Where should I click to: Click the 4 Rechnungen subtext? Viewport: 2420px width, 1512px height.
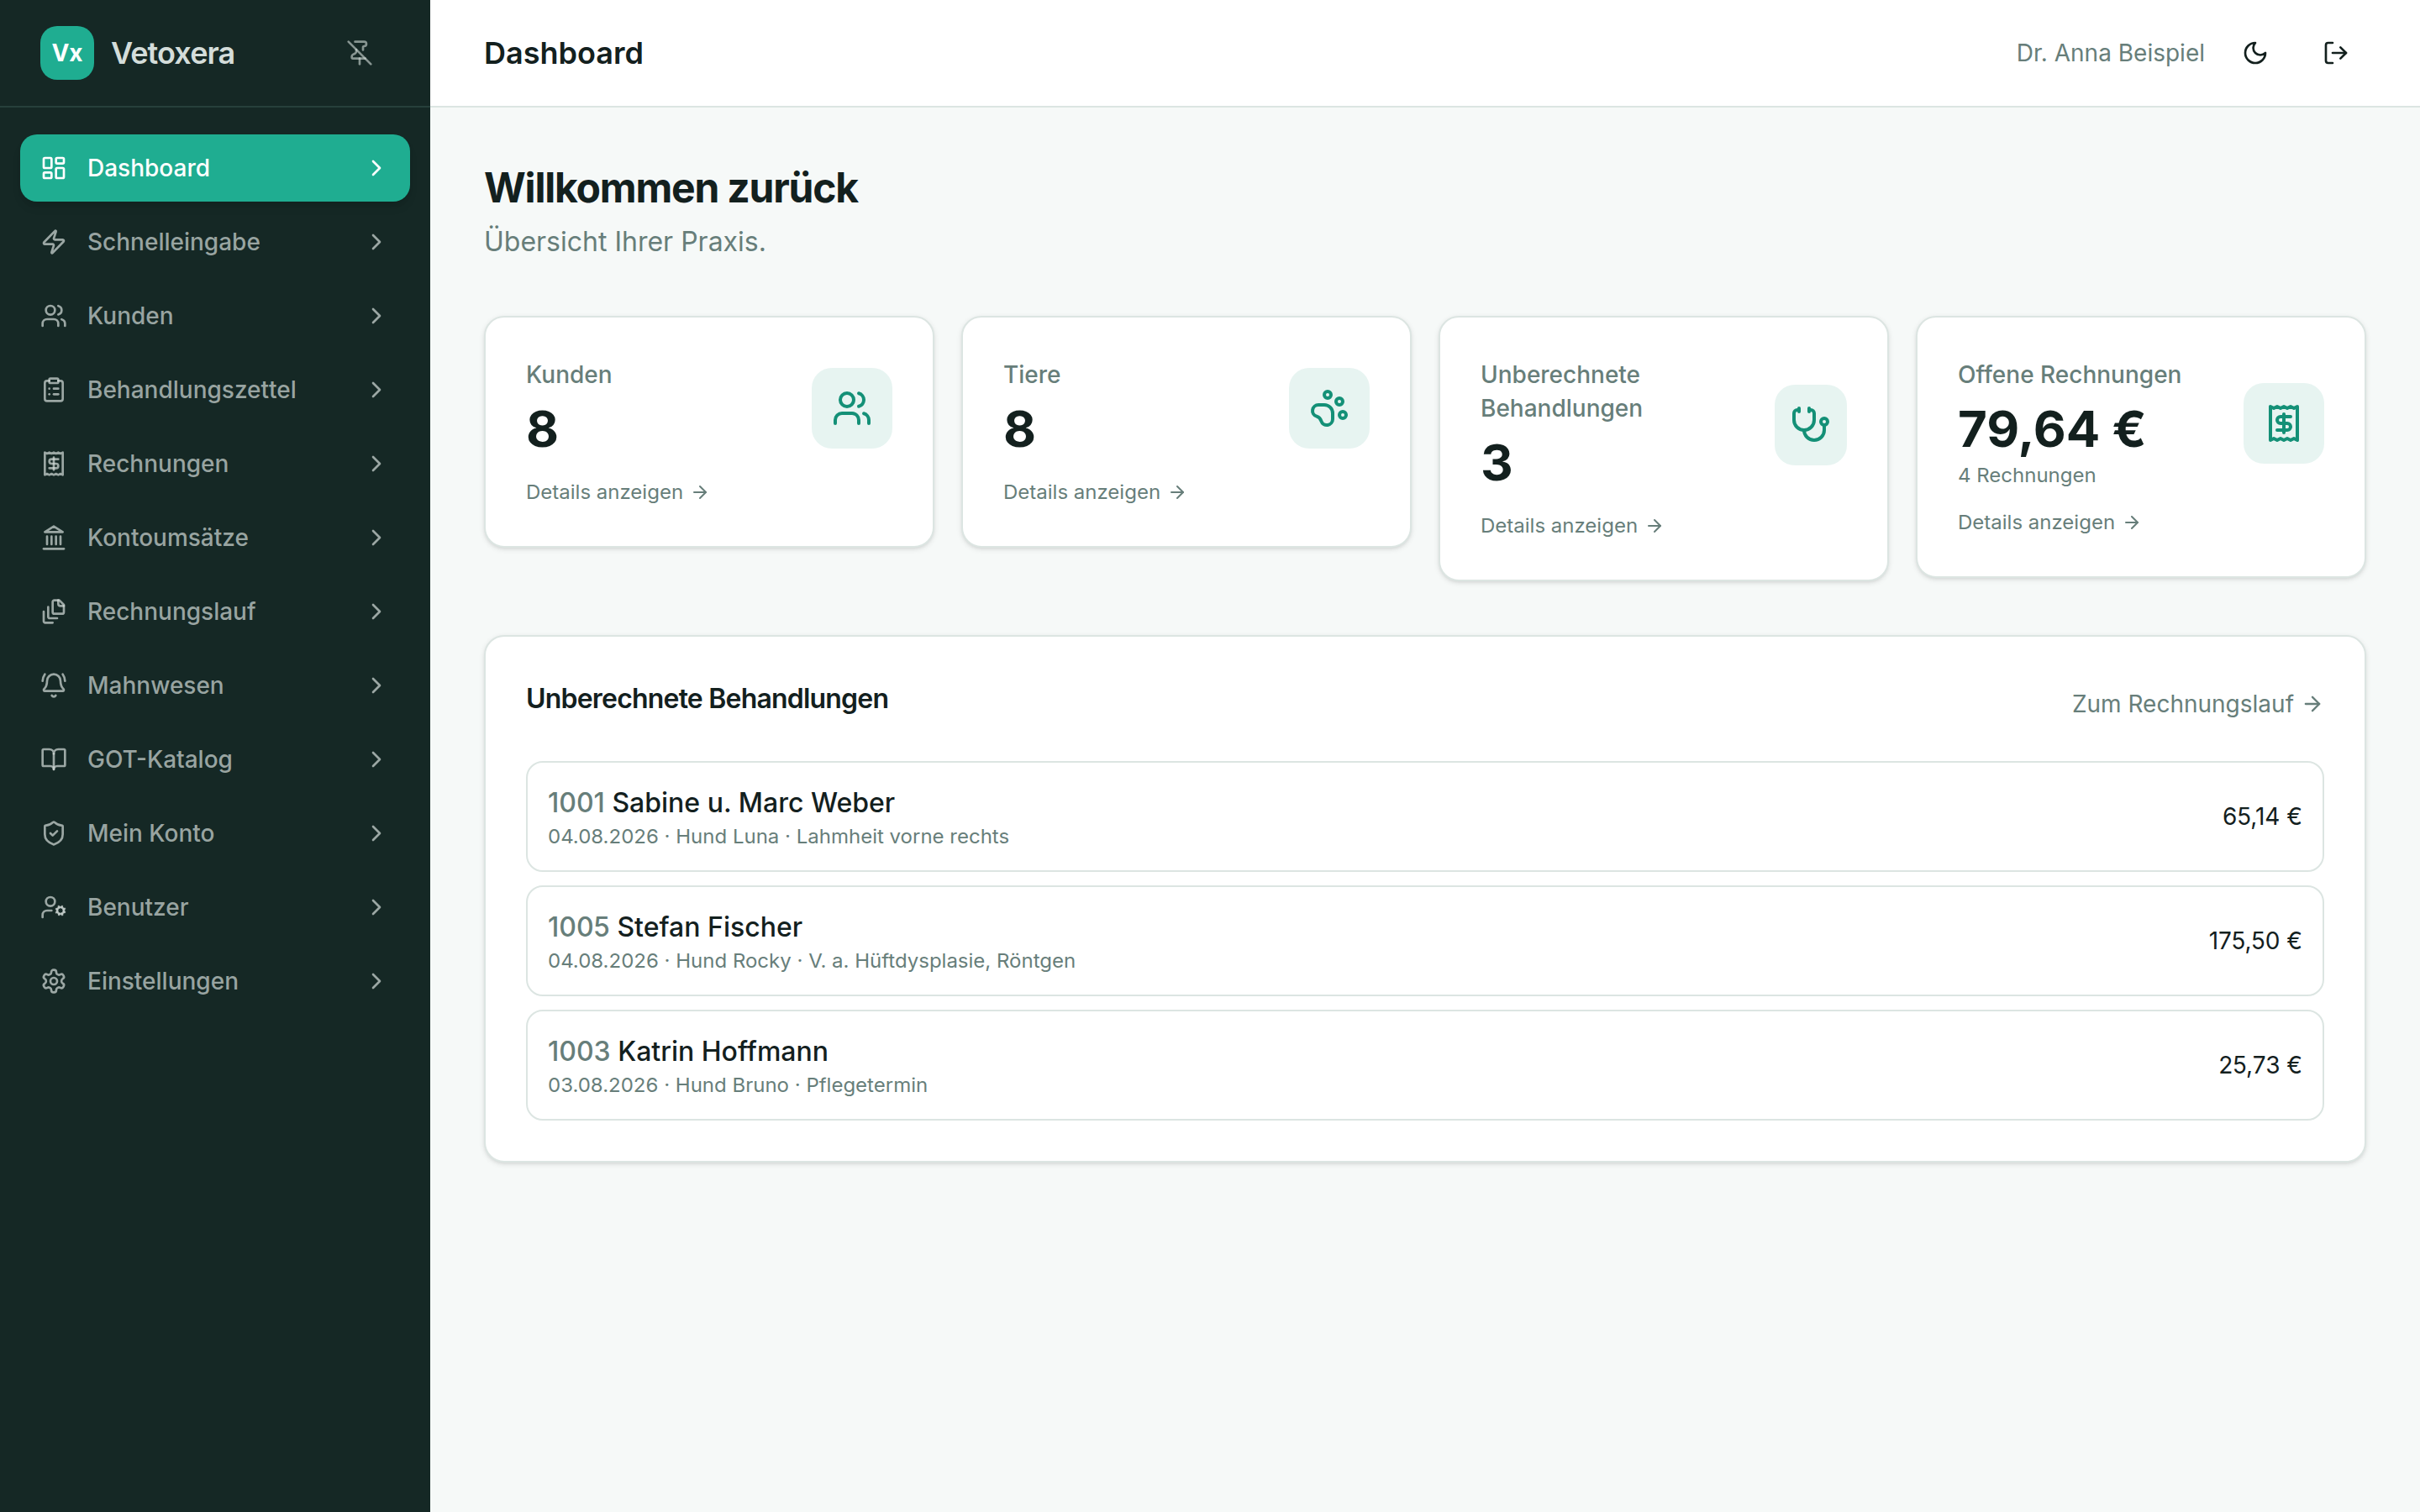pos(2026,476)
